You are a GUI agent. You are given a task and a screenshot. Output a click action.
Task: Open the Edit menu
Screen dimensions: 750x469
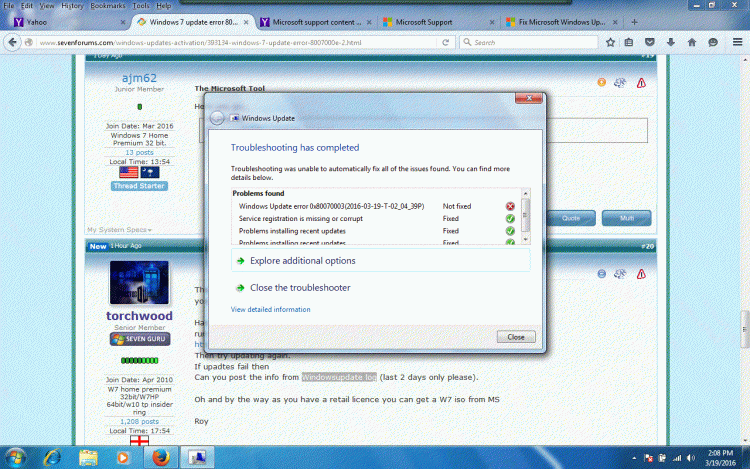tap(27, 6)
